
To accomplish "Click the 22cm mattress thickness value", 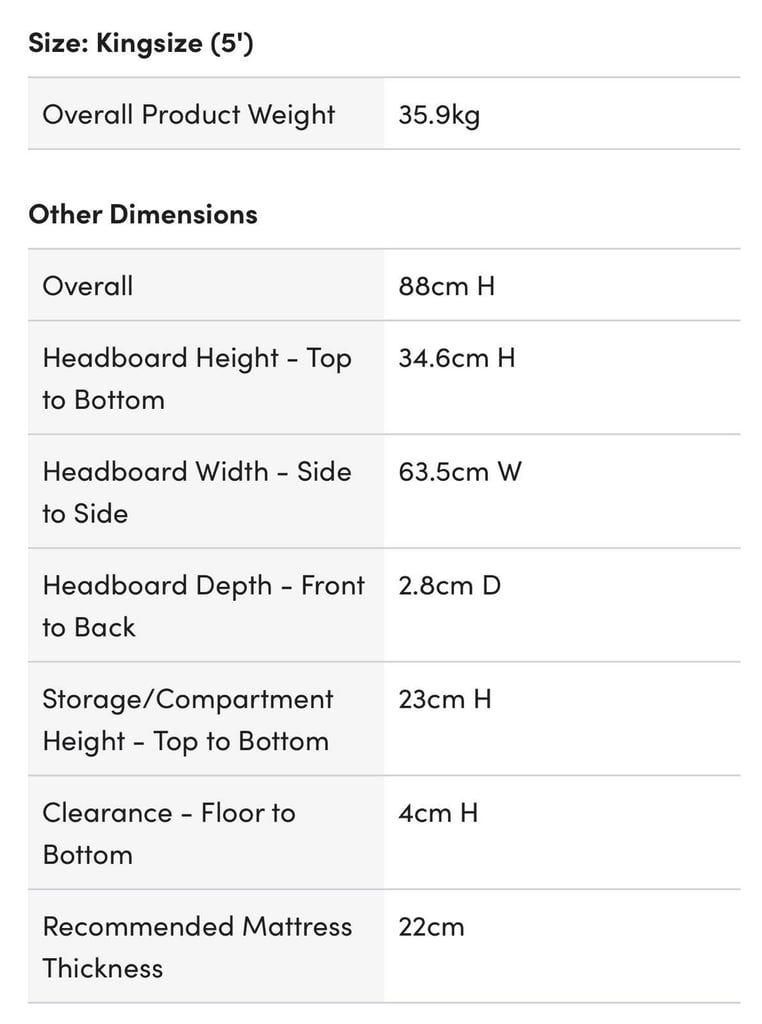I will pos(432,927).
